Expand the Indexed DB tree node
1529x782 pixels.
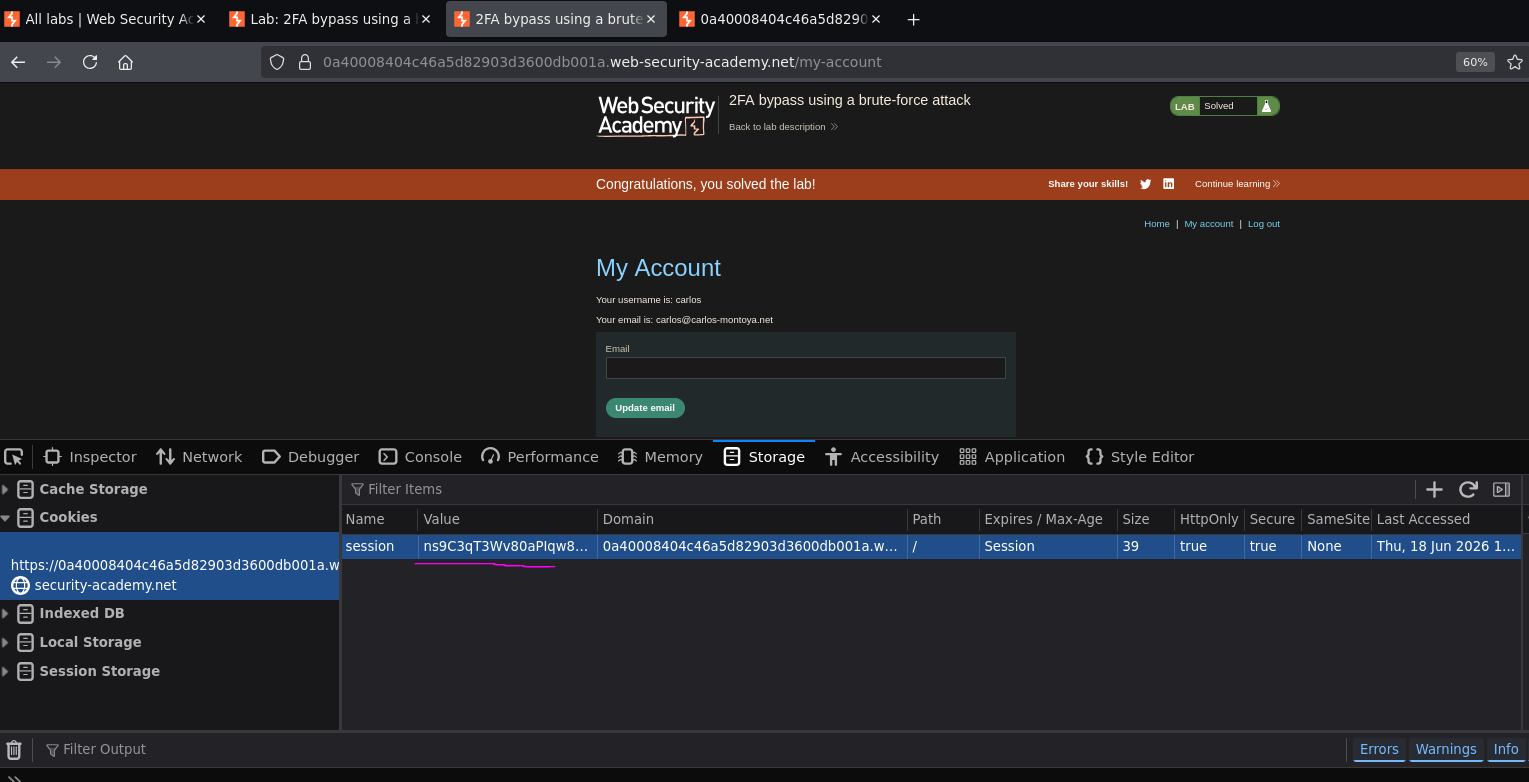click(x=6, y=613)
